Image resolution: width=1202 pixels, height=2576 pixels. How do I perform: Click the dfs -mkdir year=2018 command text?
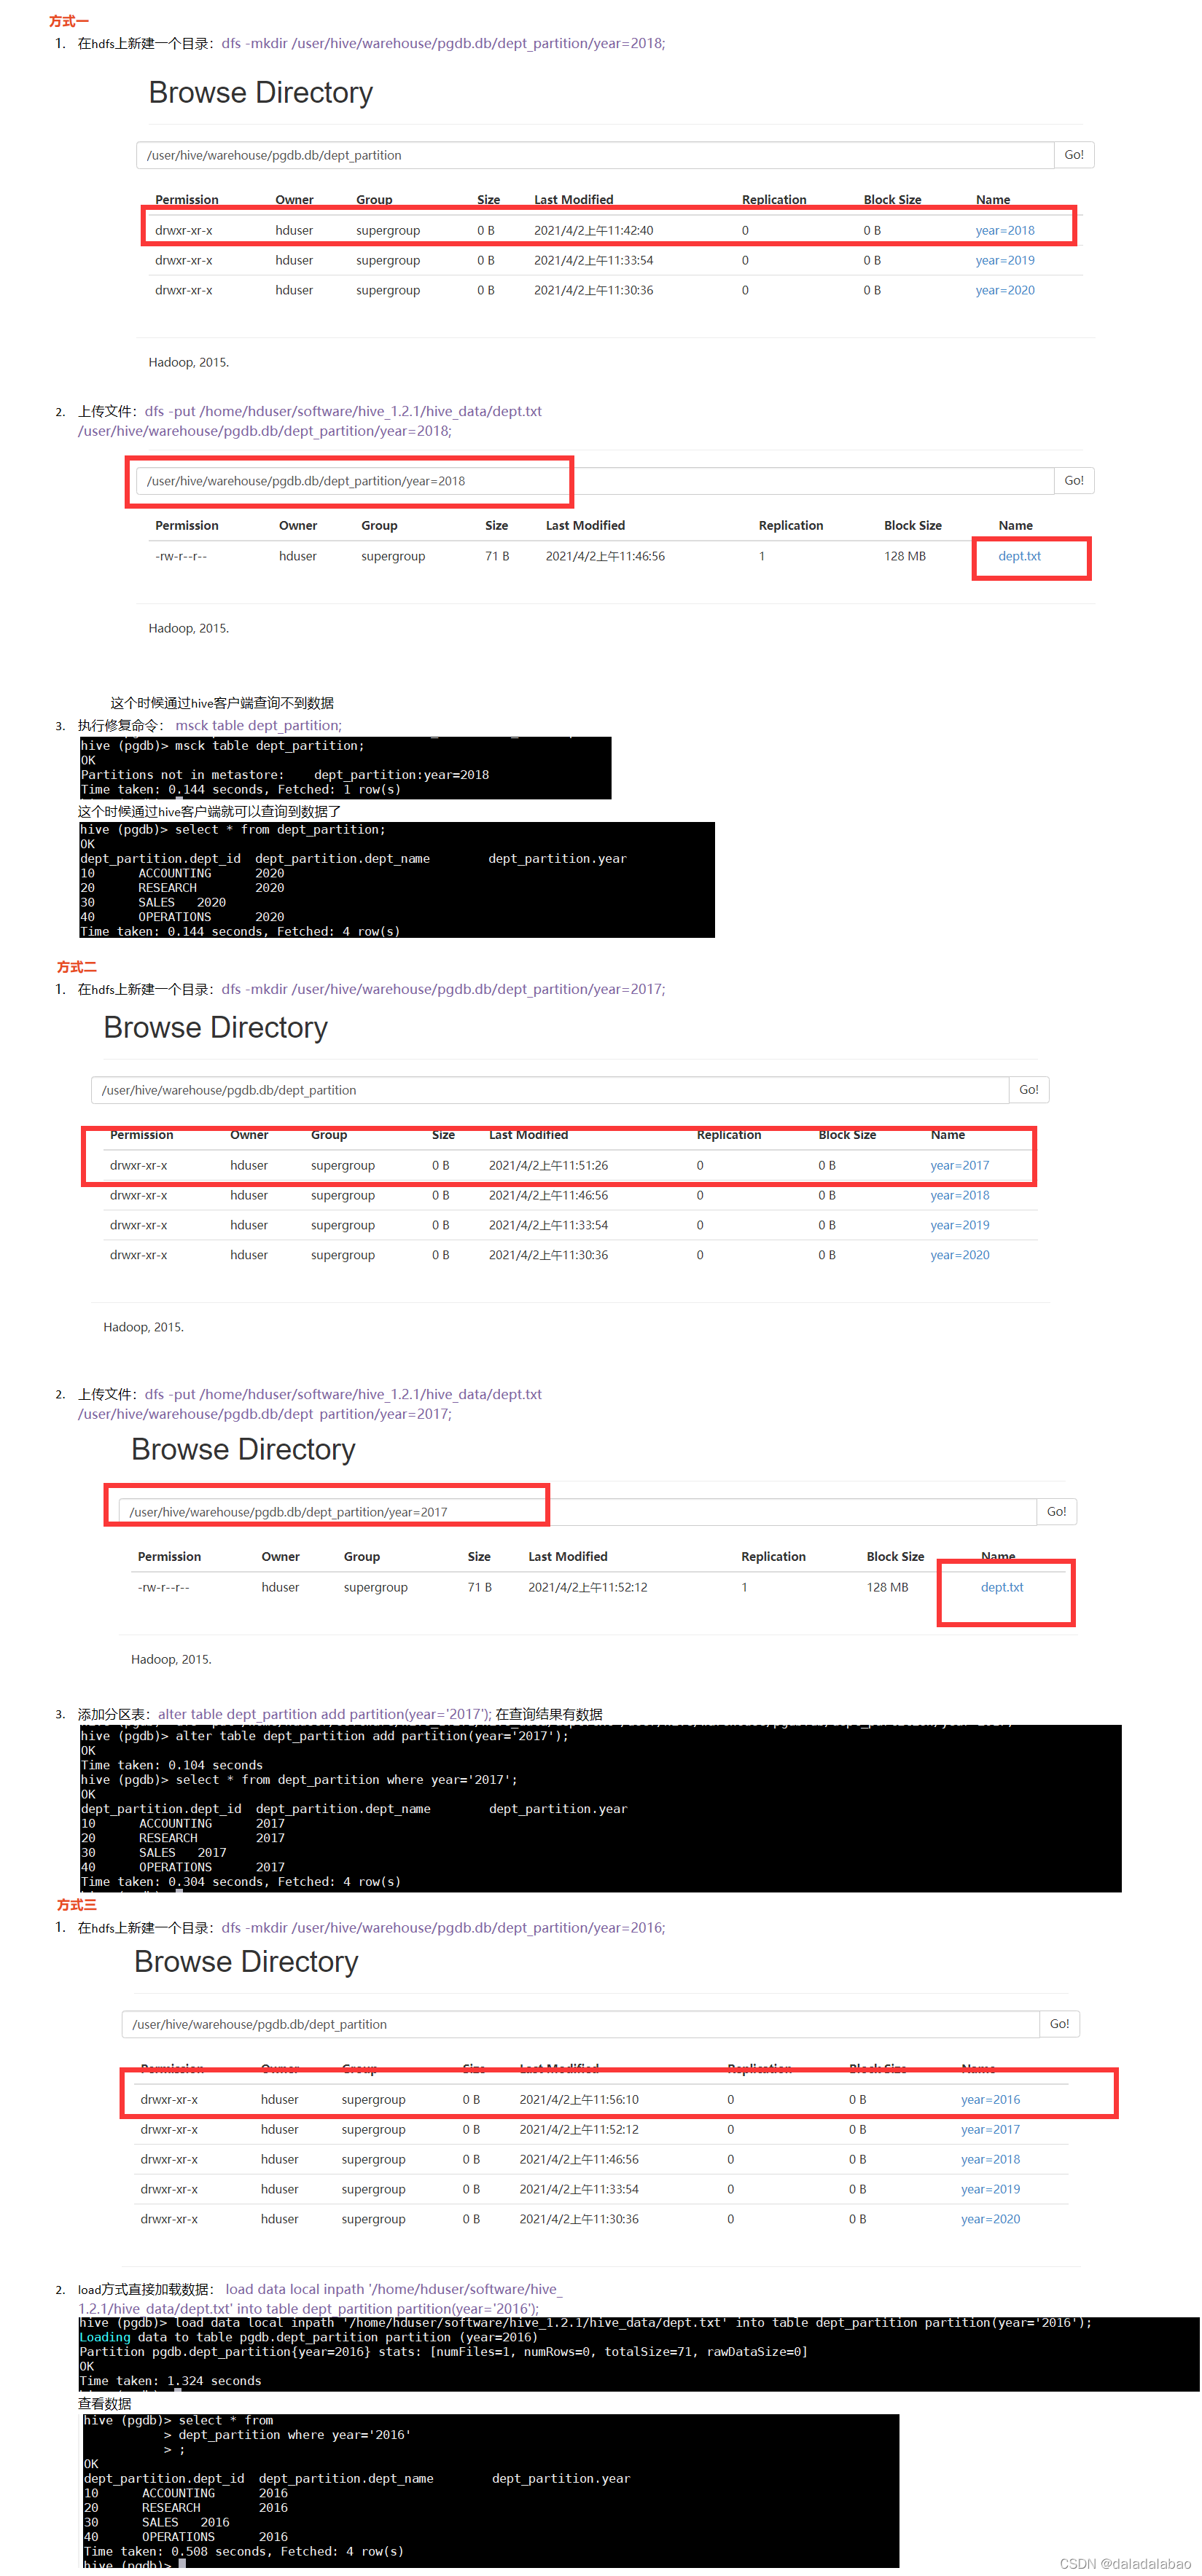(x=443, y=43)
